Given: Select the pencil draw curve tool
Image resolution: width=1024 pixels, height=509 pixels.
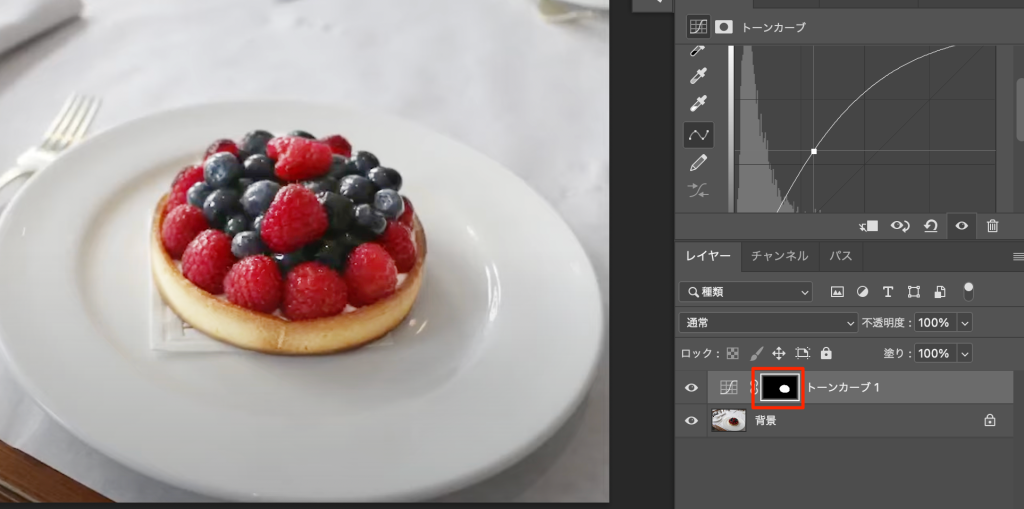Looking at the screenshot, I should 698,163.
